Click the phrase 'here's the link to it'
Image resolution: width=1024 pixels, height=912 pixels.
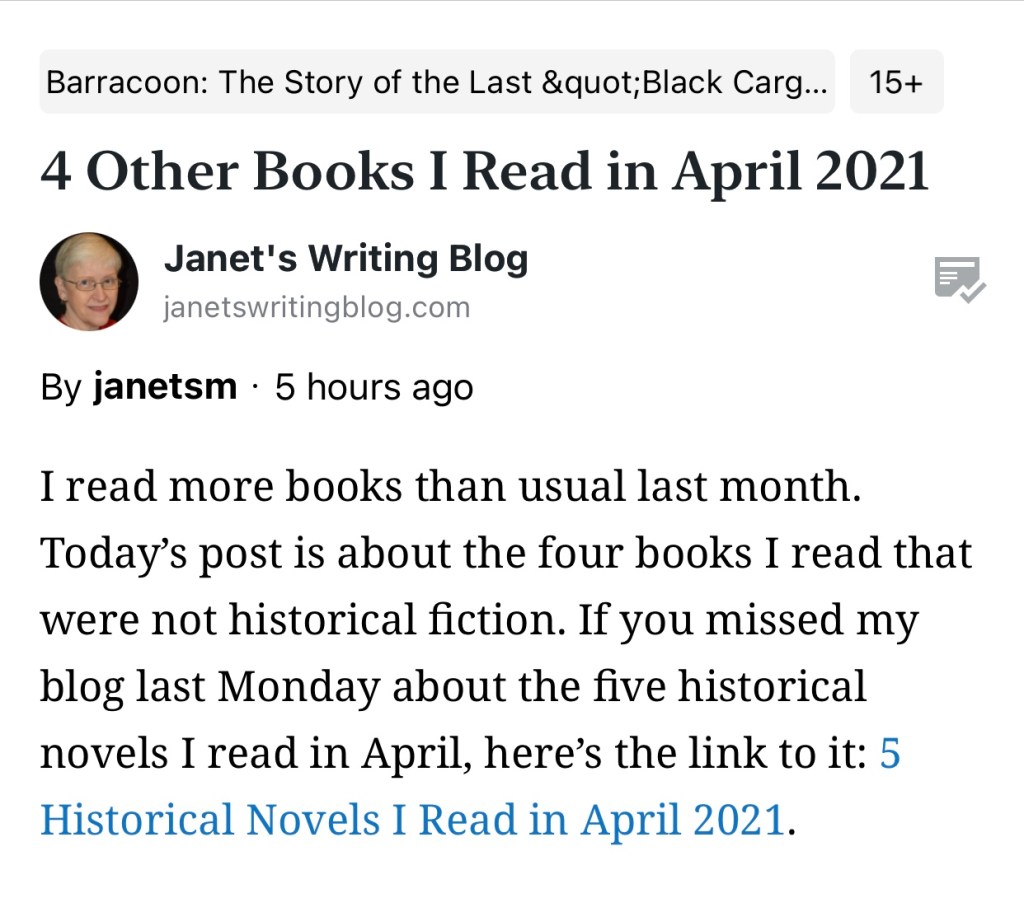[x=675, y=753]
